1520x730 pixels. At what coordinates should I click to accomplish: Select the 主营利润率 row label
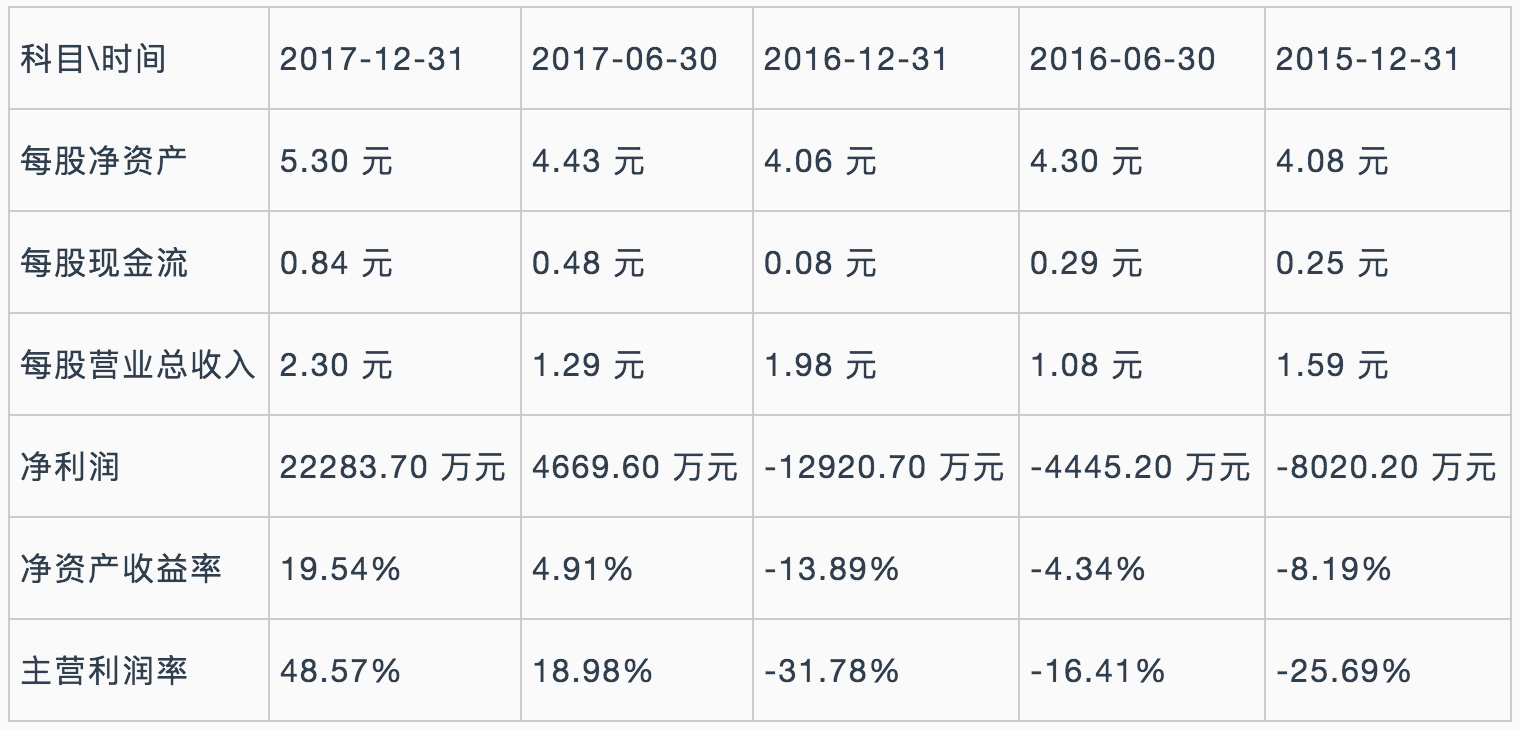(x=105, y=670)
